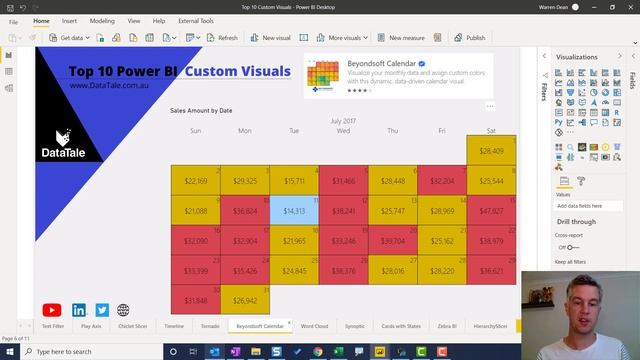640x360 pixels.
Task: Expand the Filters pane chevron
Action: 544,56
